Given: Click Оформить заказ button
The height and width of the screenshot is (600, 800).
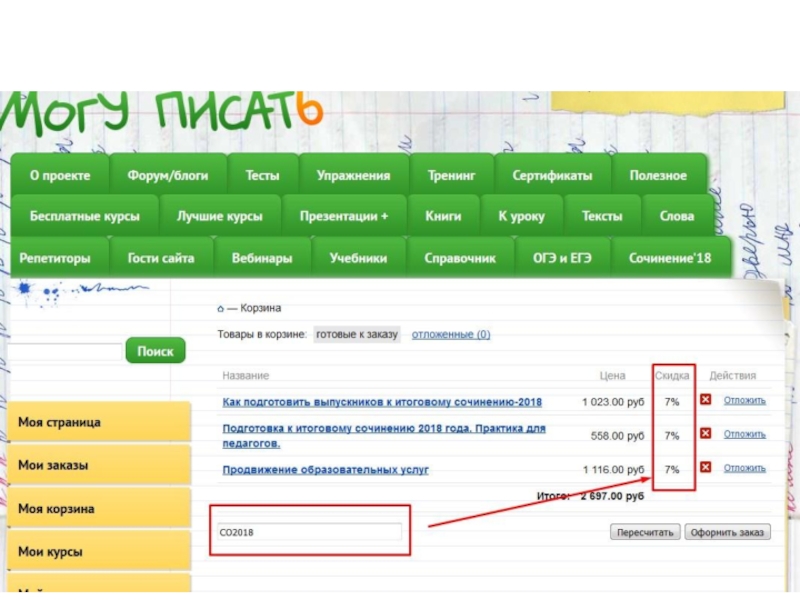Looking at the screenshot, I should (x=727, y=532).
